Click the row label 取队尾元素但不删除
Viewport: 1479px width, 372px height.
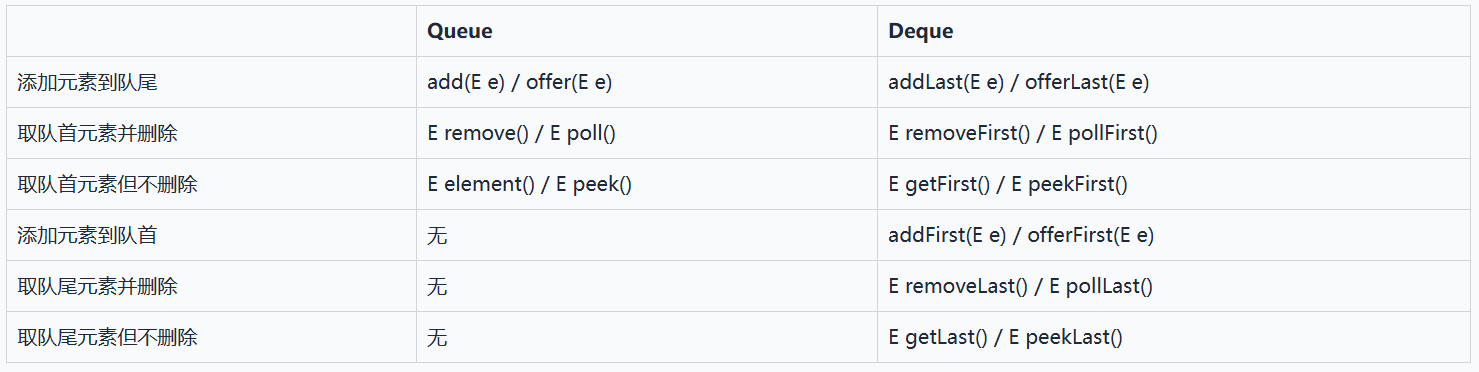[x=211, y=337]
